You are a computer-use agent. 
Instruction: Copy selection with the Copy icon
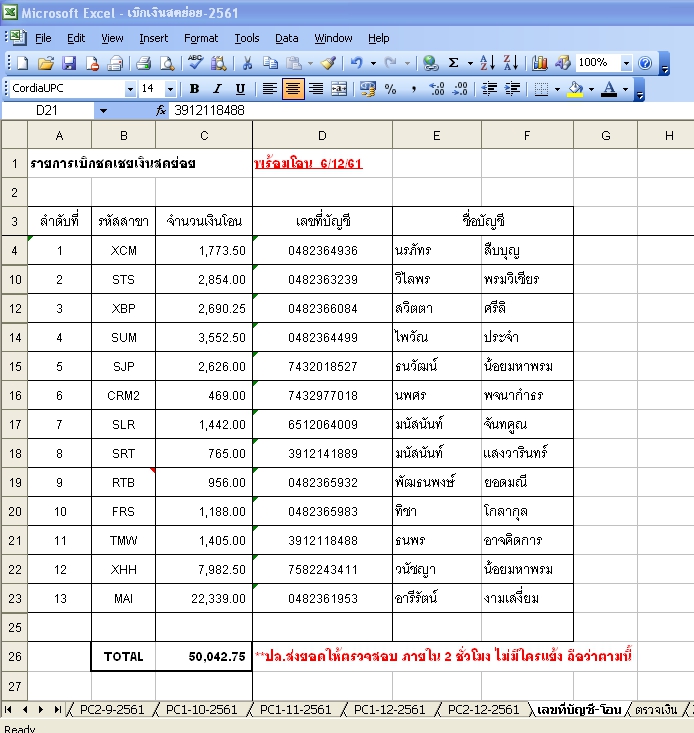[270, 63]
